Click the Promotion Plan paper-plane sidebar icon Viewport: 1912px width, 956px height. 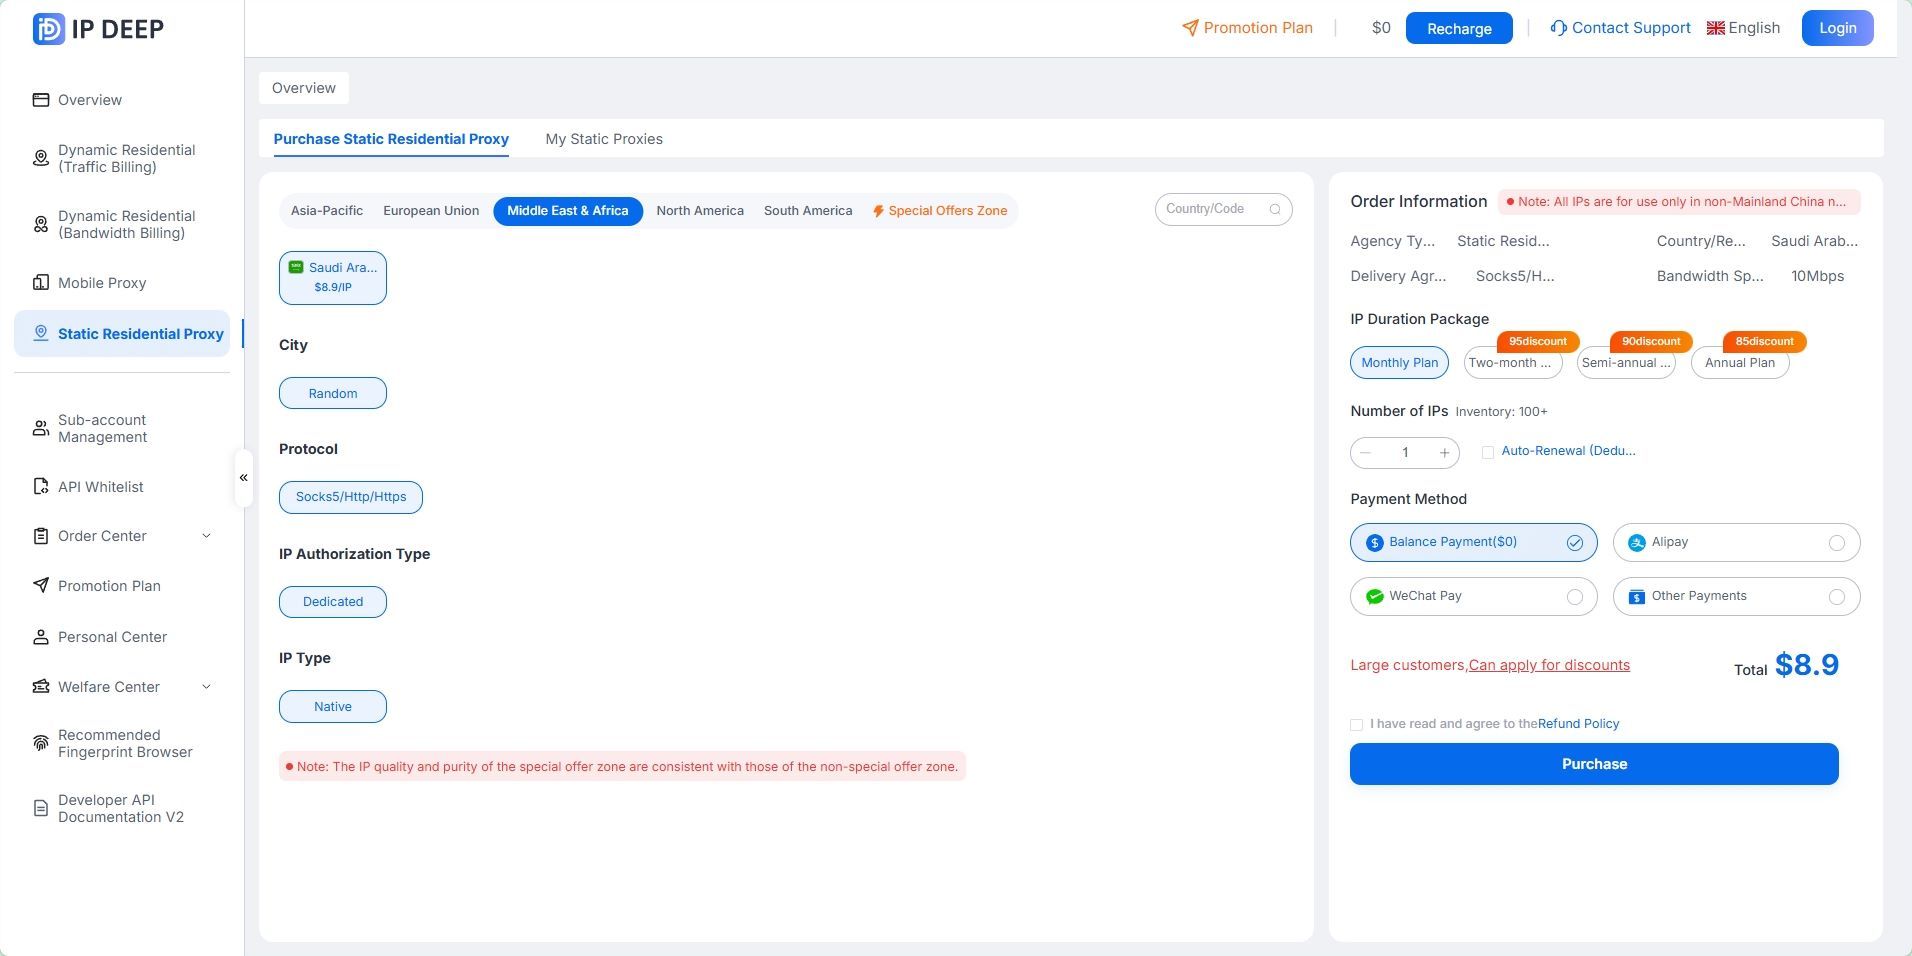click(x=41, y=586)
